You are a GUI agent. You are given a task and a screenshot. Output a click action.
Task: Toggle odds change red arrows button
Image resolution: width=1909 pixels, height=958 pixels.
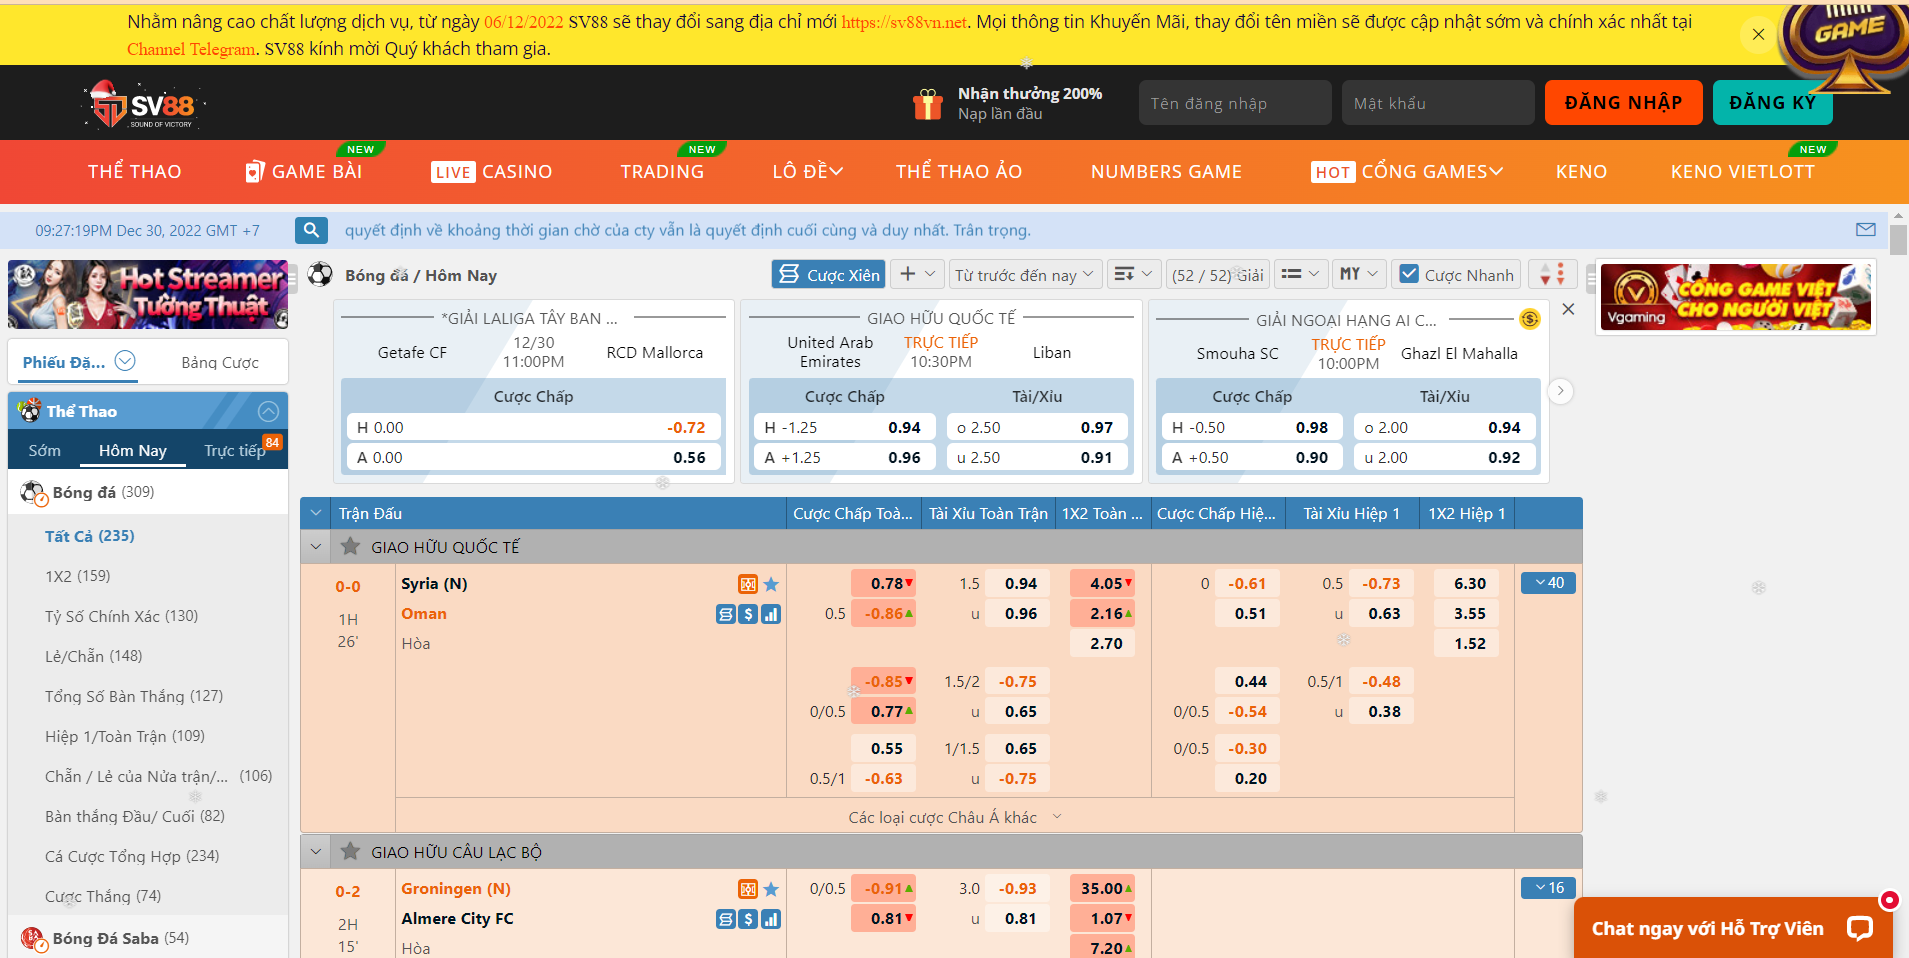coord(1552,274)
